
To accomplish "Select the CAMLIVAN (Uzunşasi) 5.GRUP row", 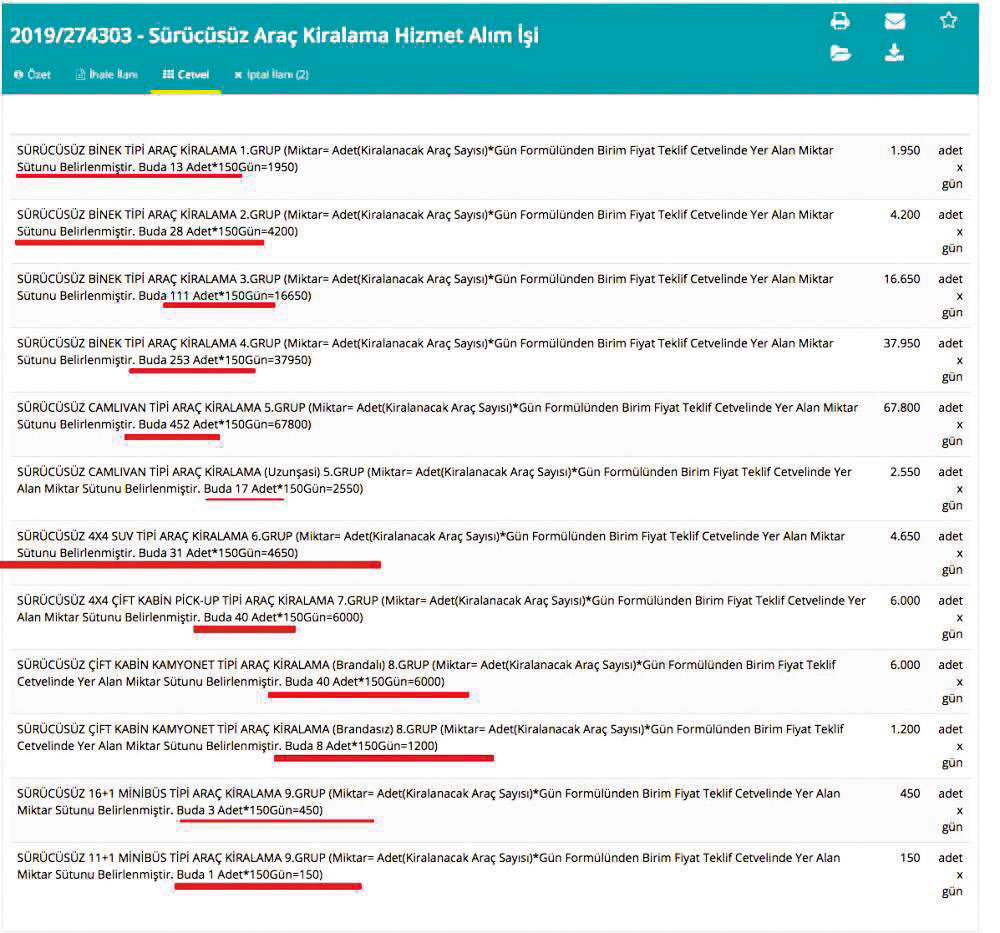I will click(x=434, y=480).
